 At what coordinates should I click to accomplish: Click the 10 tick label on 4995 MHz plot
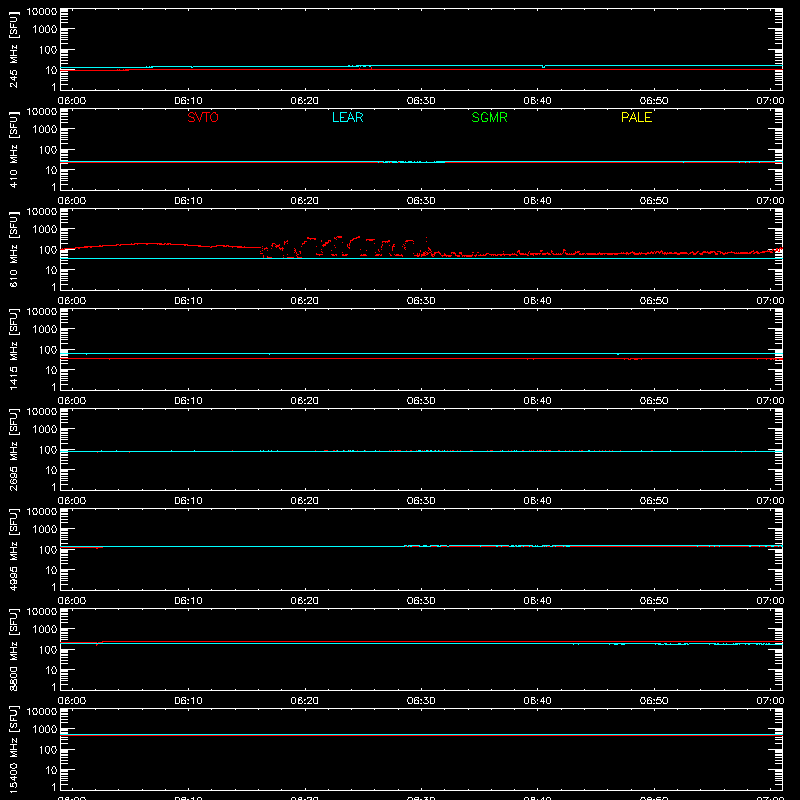(51, 570)
